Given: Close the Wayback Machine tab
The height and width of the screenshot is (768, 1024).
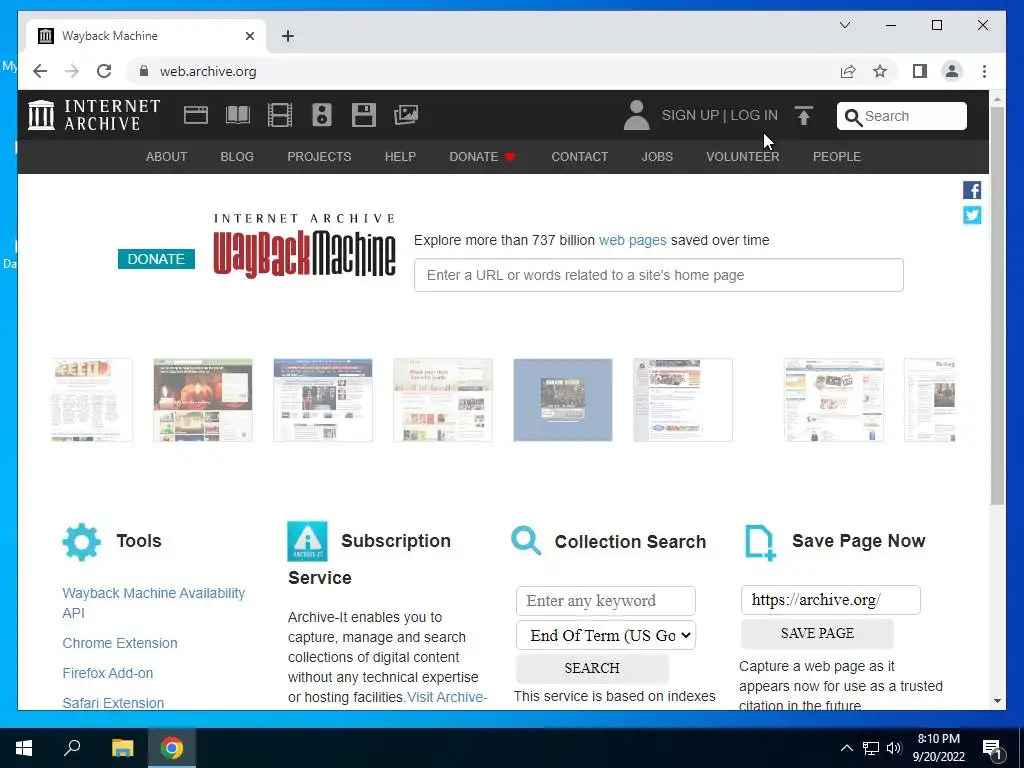Looking at the screenshot, I should pos(249,36).
